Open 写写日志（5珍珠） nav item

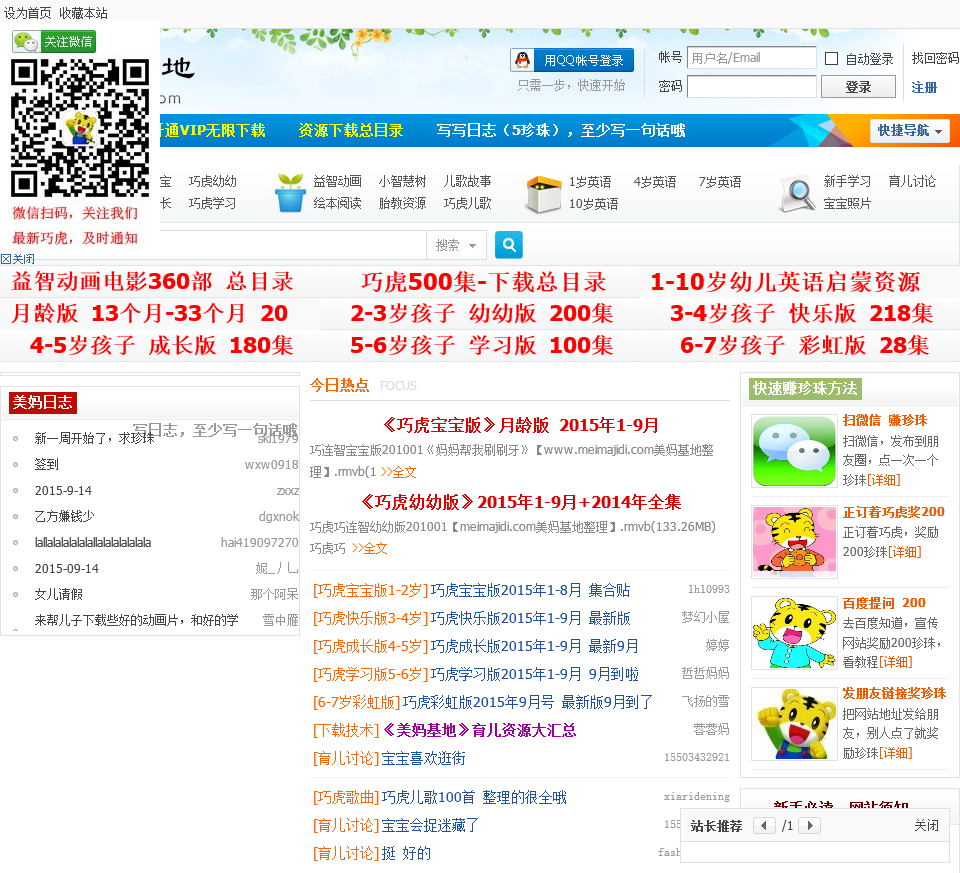[x=560, y=130]
